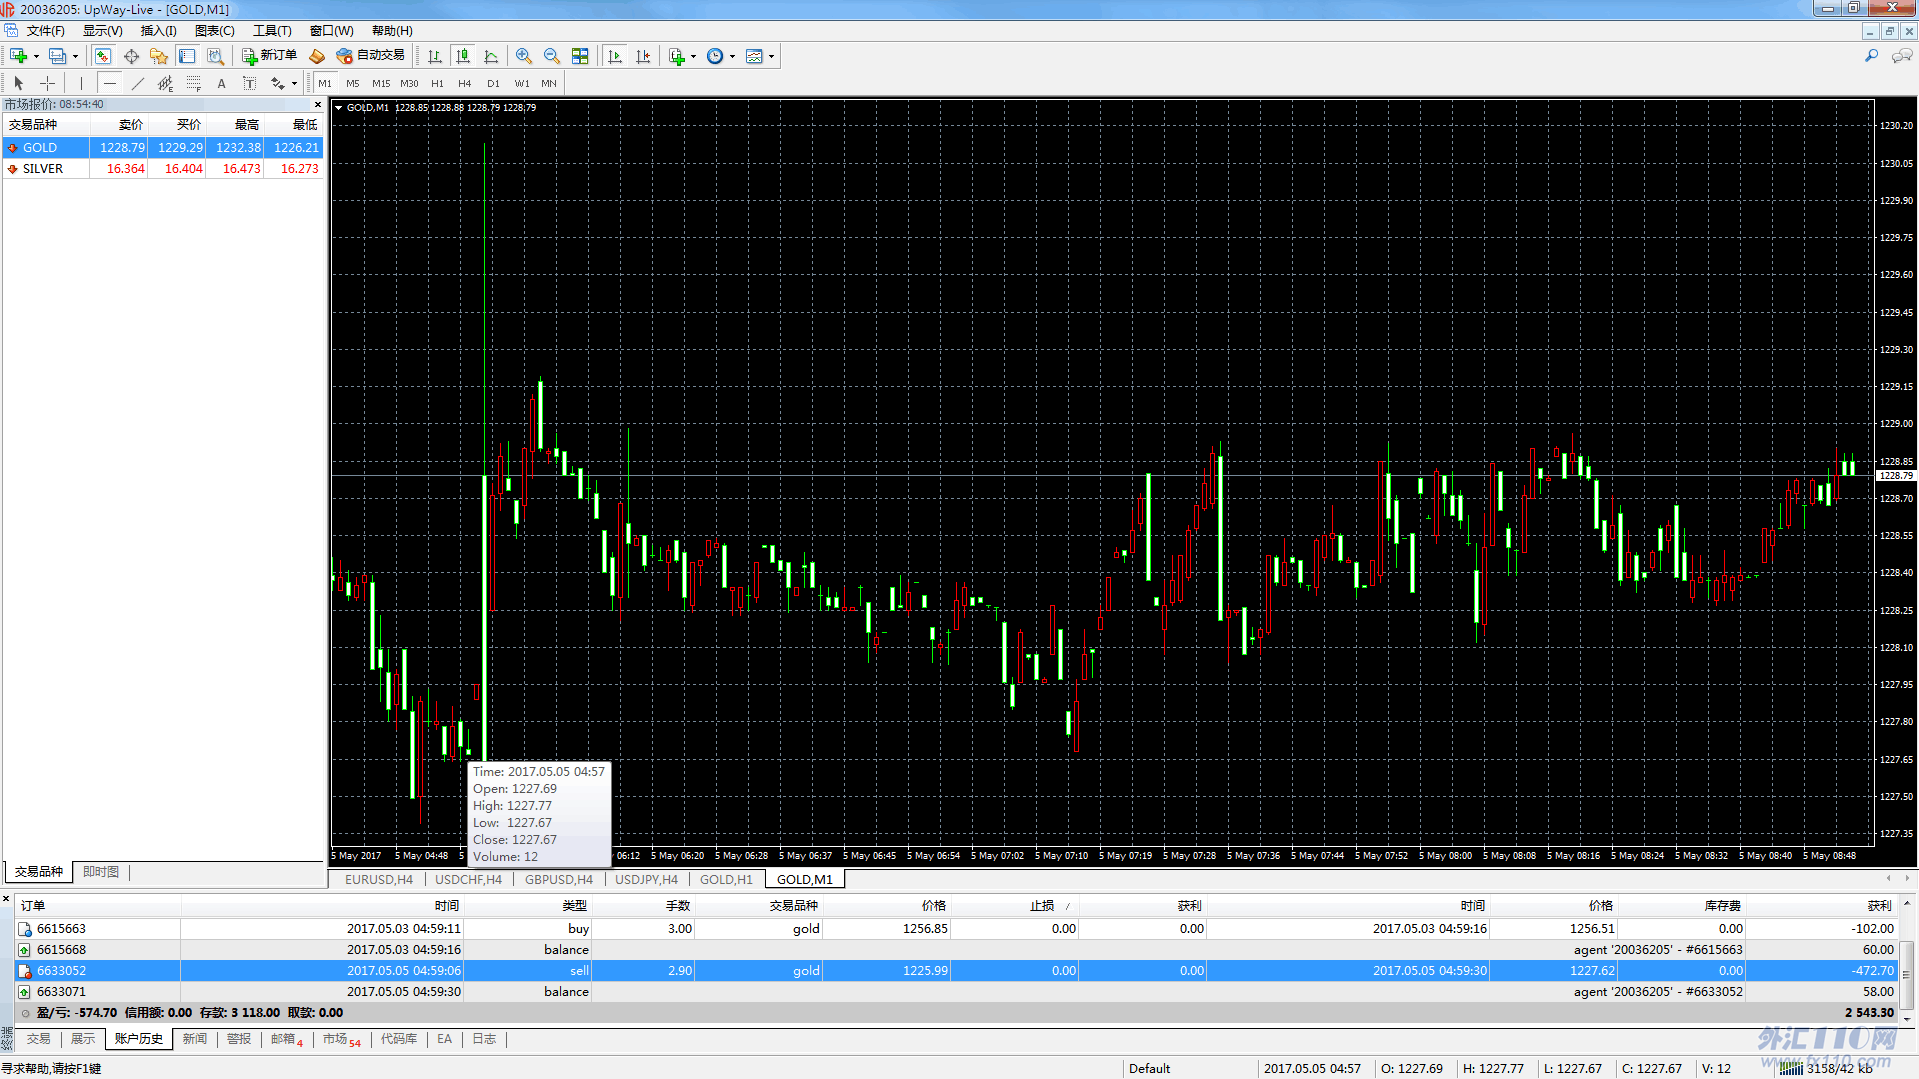Open the indicators list icon
Screen dimensions: 1919x1079
pyautogui.click(x=677, y=56)
